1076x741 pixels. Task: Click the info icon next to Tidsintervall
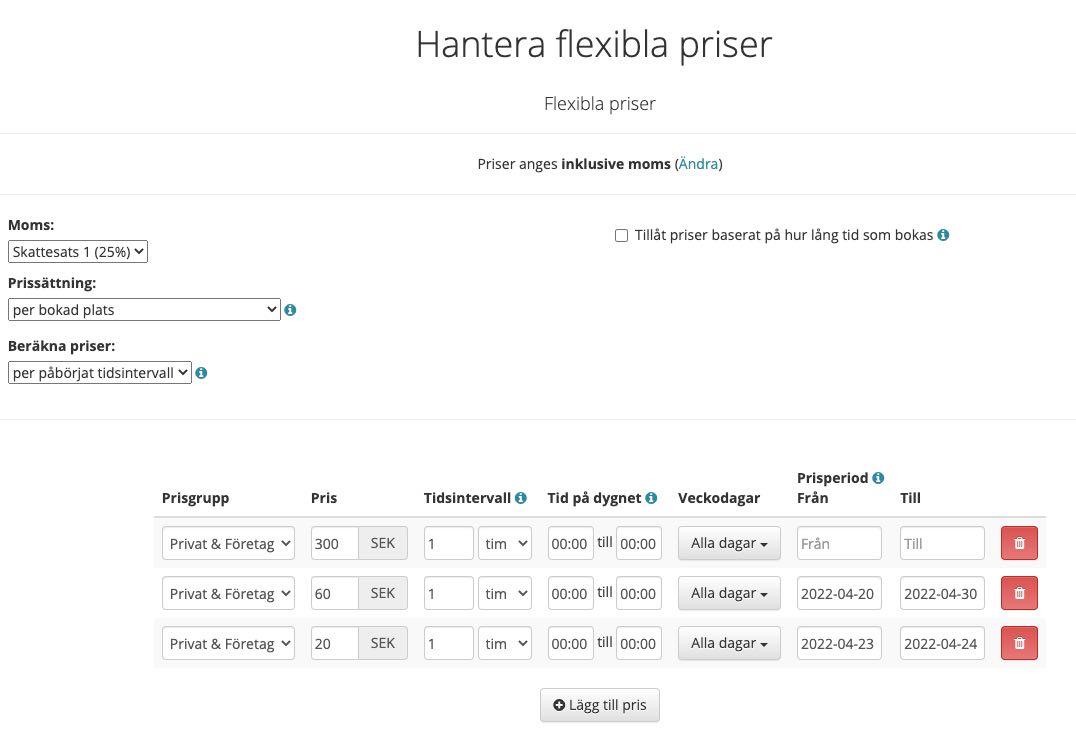point(521,497)
